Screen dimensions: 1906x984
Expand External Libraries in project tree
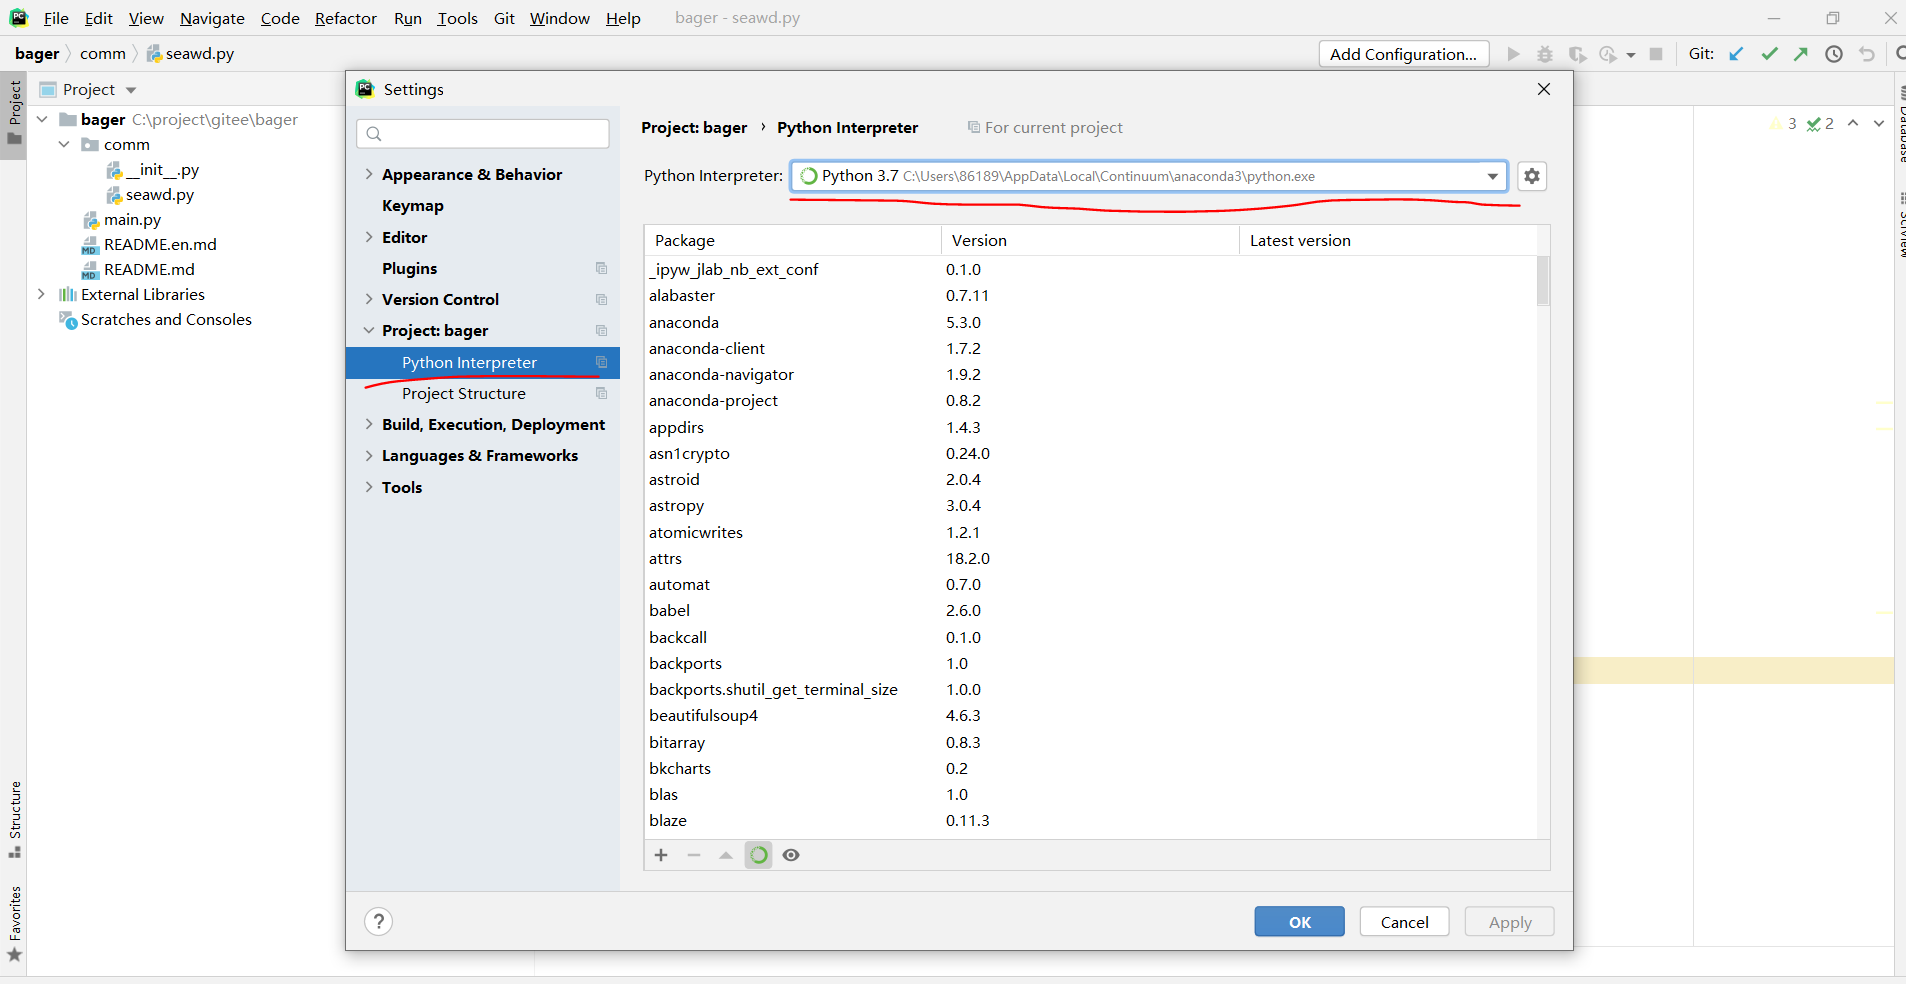pyautogui.click(x=41, y=294)
